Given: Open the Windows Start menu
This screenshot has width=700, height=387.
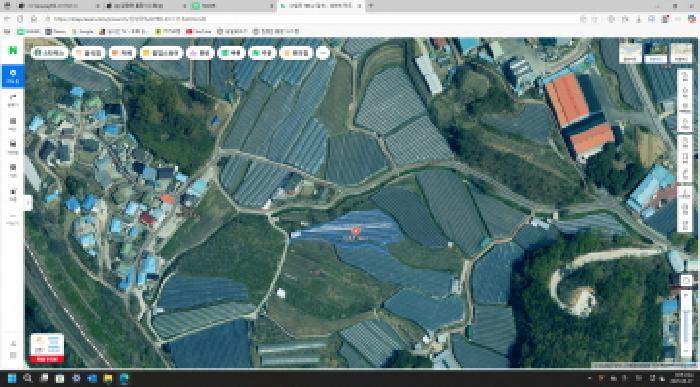Looking at the screenshot, I should click(12, 379).
